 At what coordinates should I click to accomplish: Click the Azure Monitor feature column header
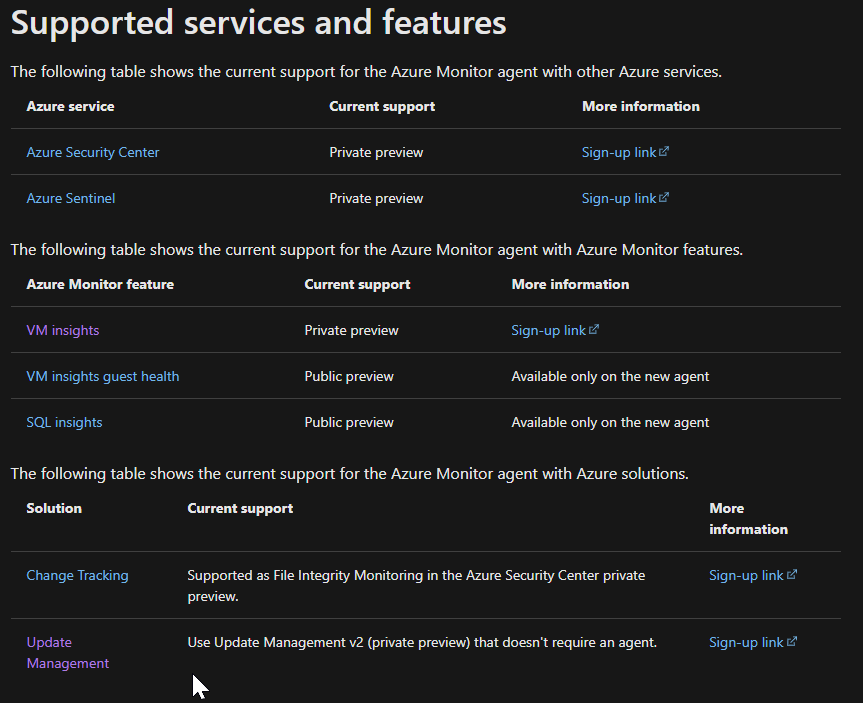tap(100, 284)
